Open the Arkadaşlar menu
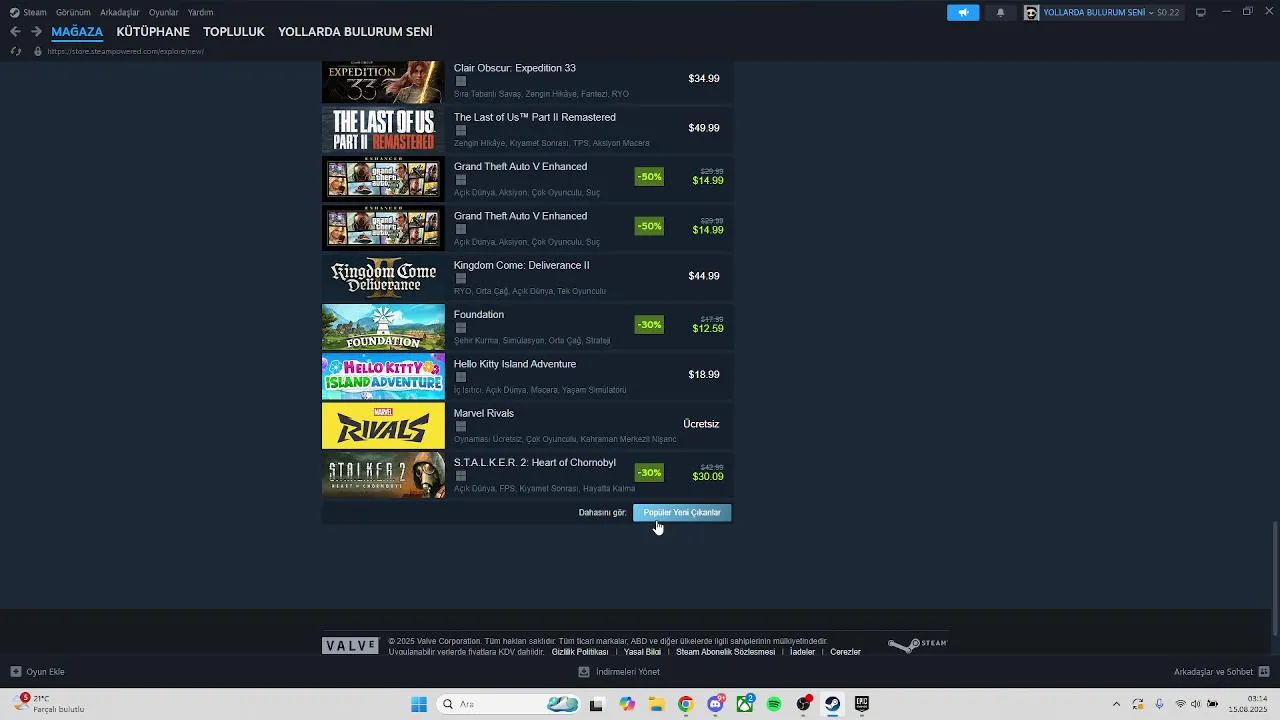 (119, 12)
